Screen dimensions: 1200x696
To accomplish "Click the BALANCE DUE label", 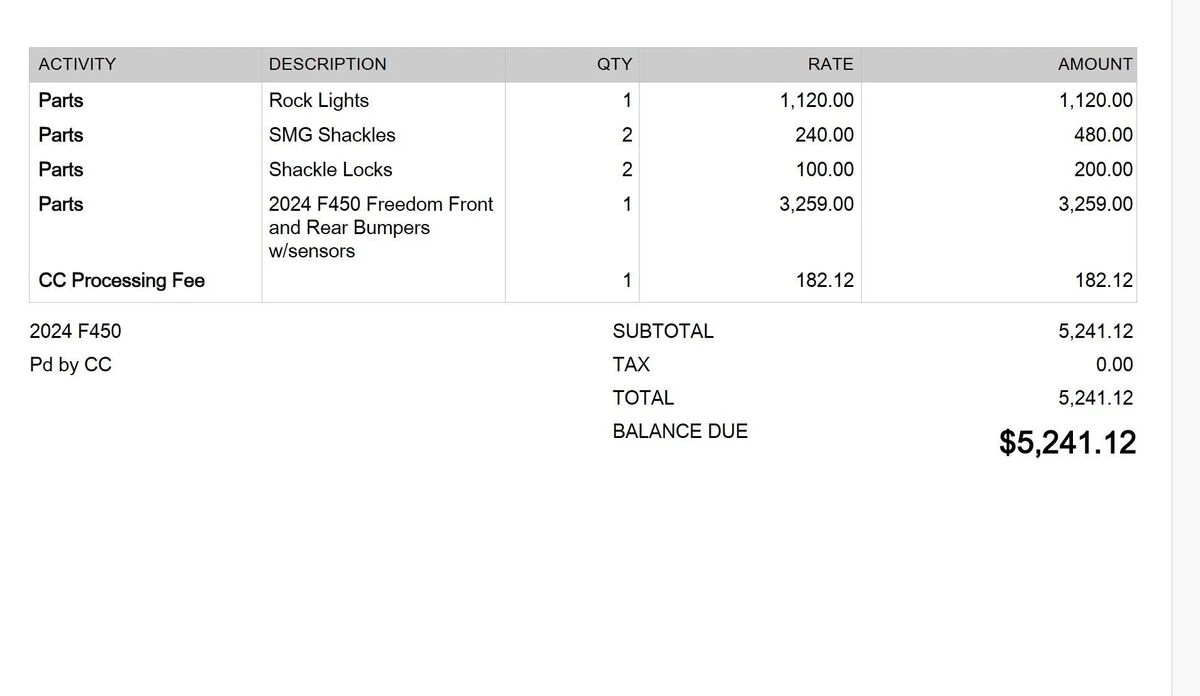I will (680, 431).
